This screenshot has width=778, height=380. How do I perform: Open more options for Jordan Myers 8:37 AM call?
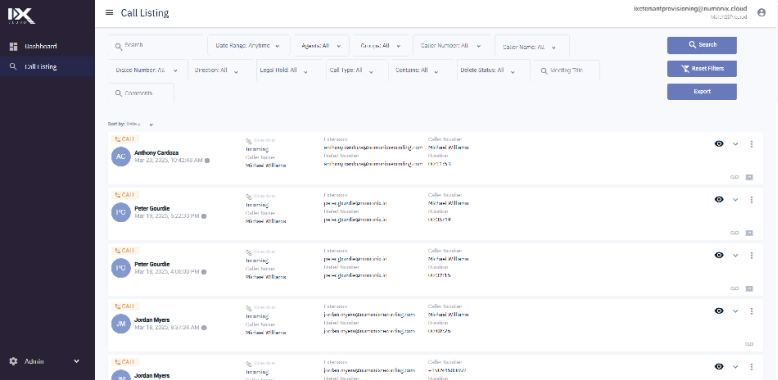coord(751,311)
